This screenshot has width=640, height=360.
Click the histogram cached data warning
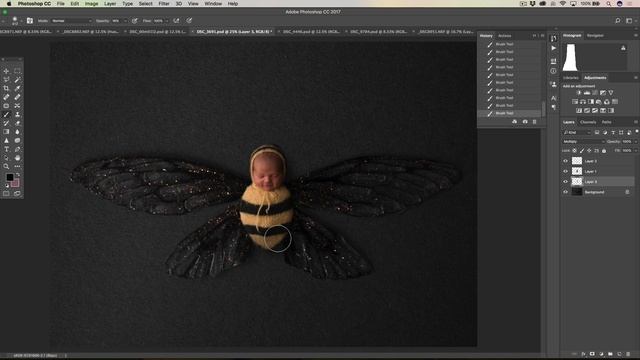(623, 48)
